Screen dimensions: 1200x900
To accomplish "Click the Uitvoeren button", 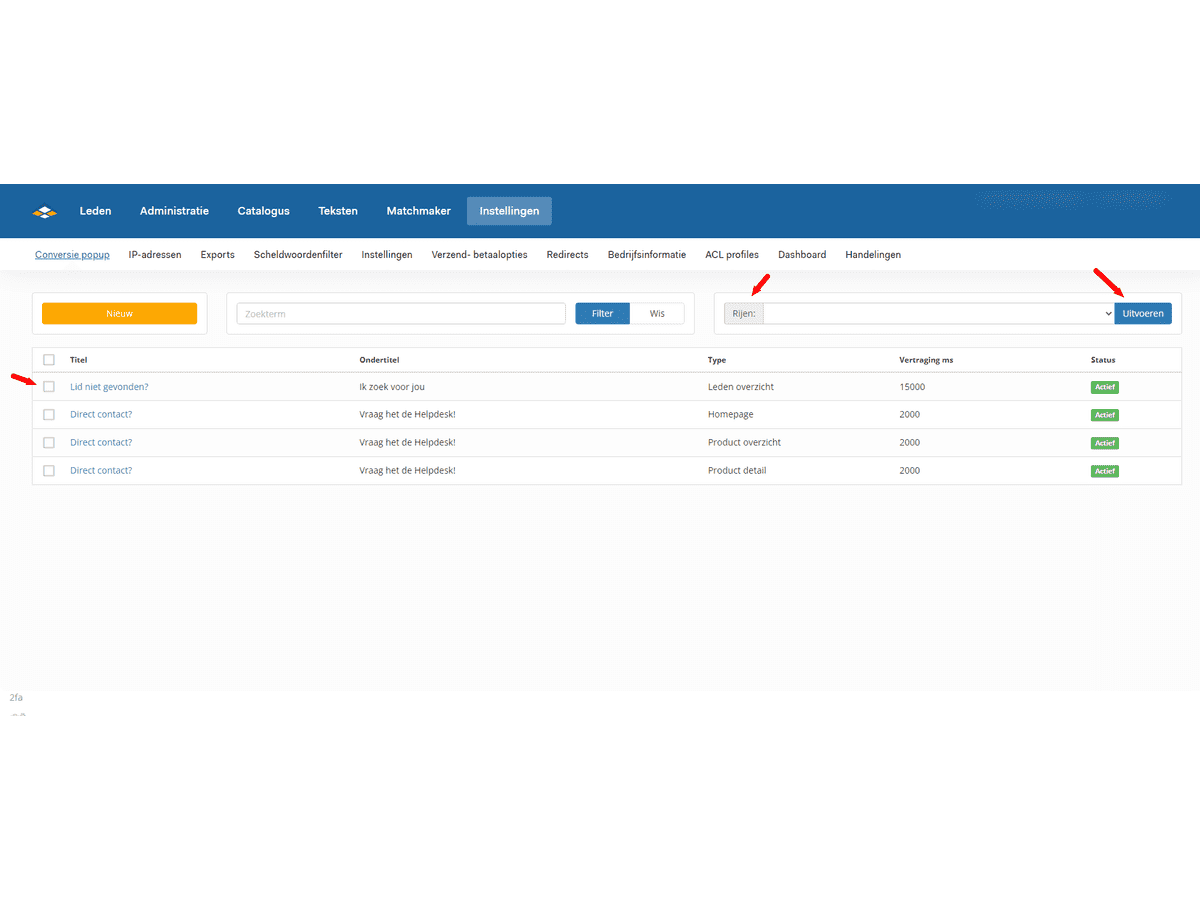I will [1143, 314].
